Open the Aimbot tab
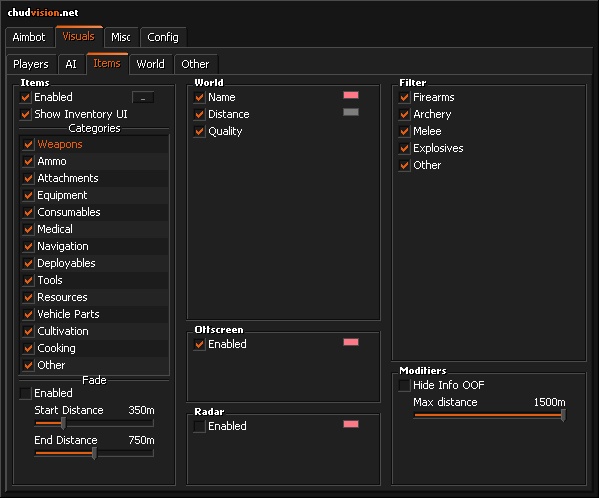This screenshot has width=599, height=498. coord(29,37)
